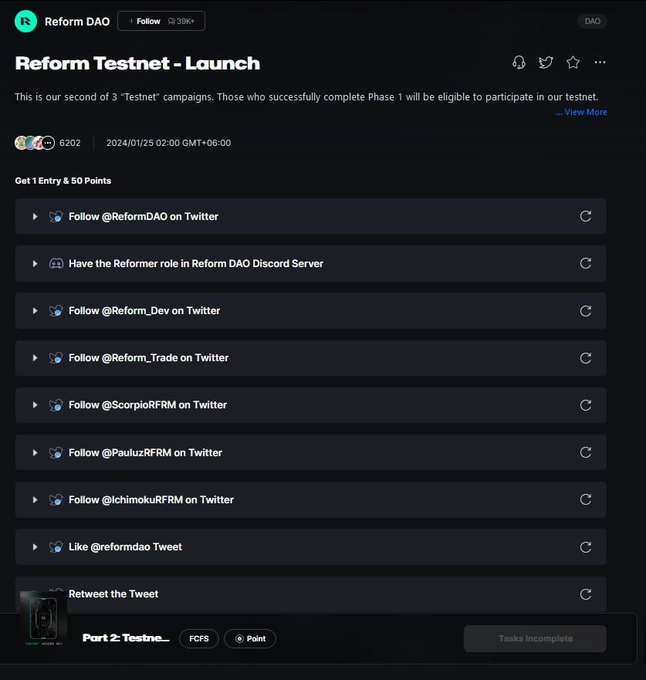Expand the Like @reformdao Tweet arrow
Screen dimensions: 646x680
(x=35, y=547)
